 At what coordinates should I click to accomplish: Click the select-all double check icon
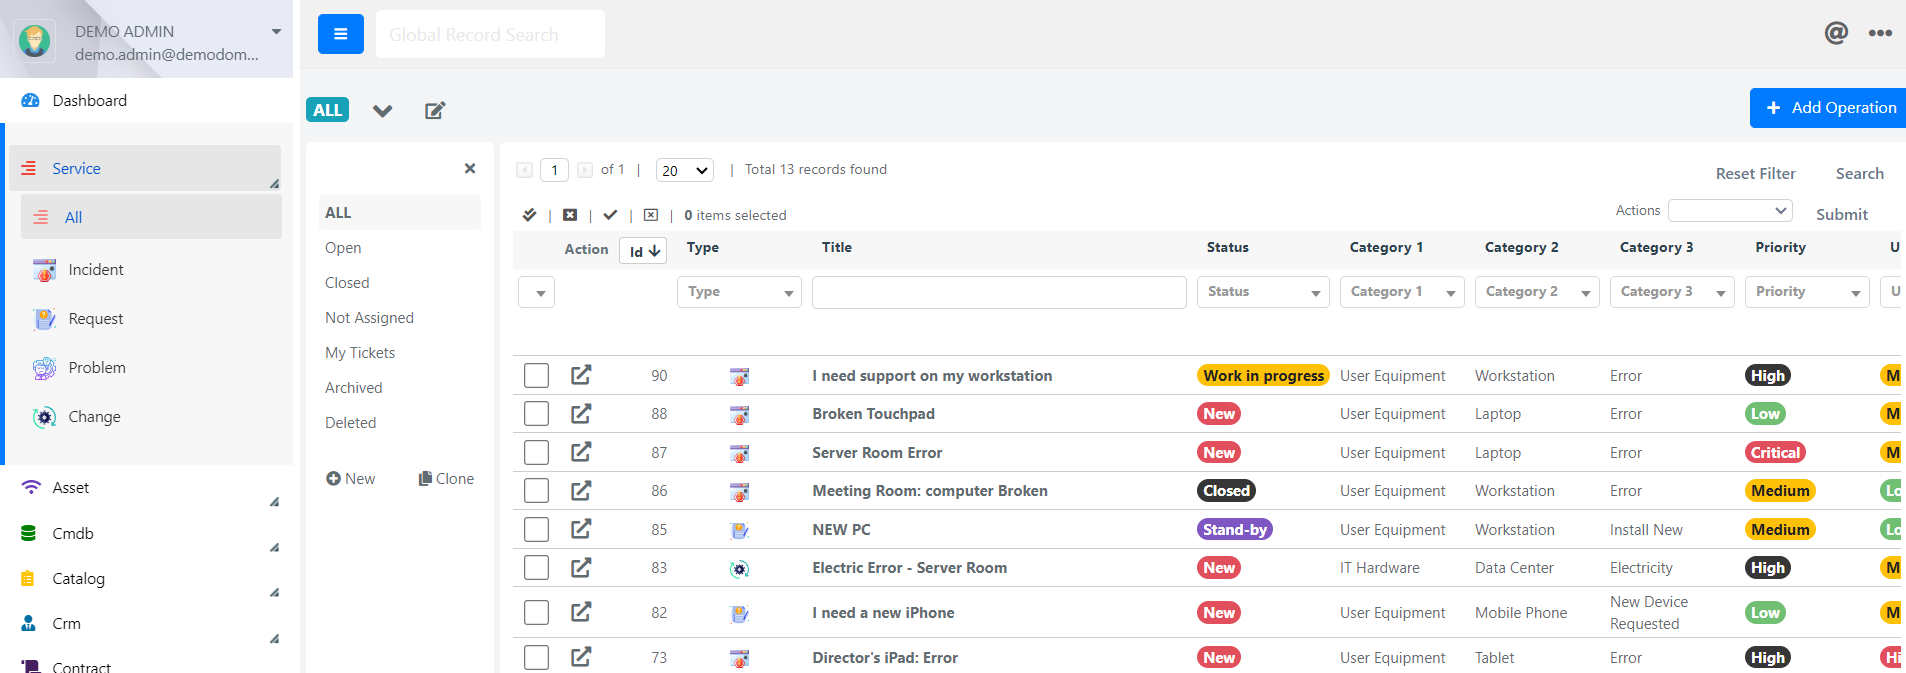tap(529, 215)
